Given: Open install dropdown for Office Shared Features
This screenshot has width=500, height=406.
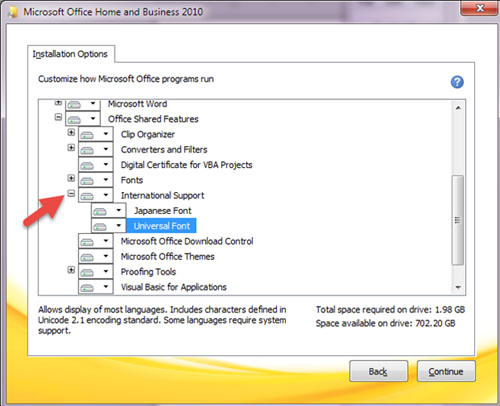Looking at the screenshot, I should tap(83, 119).
